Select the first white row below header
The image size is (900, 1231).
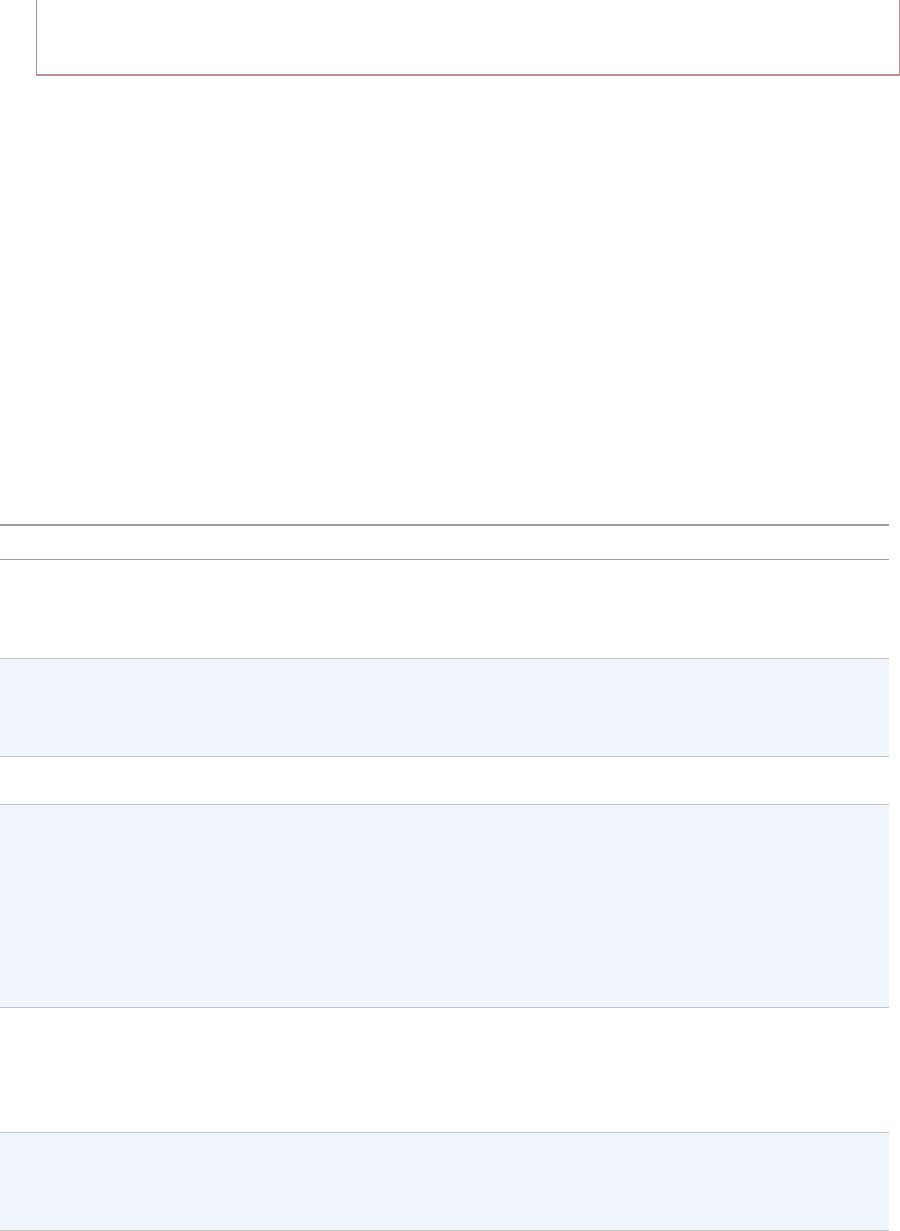coord(444,608)
